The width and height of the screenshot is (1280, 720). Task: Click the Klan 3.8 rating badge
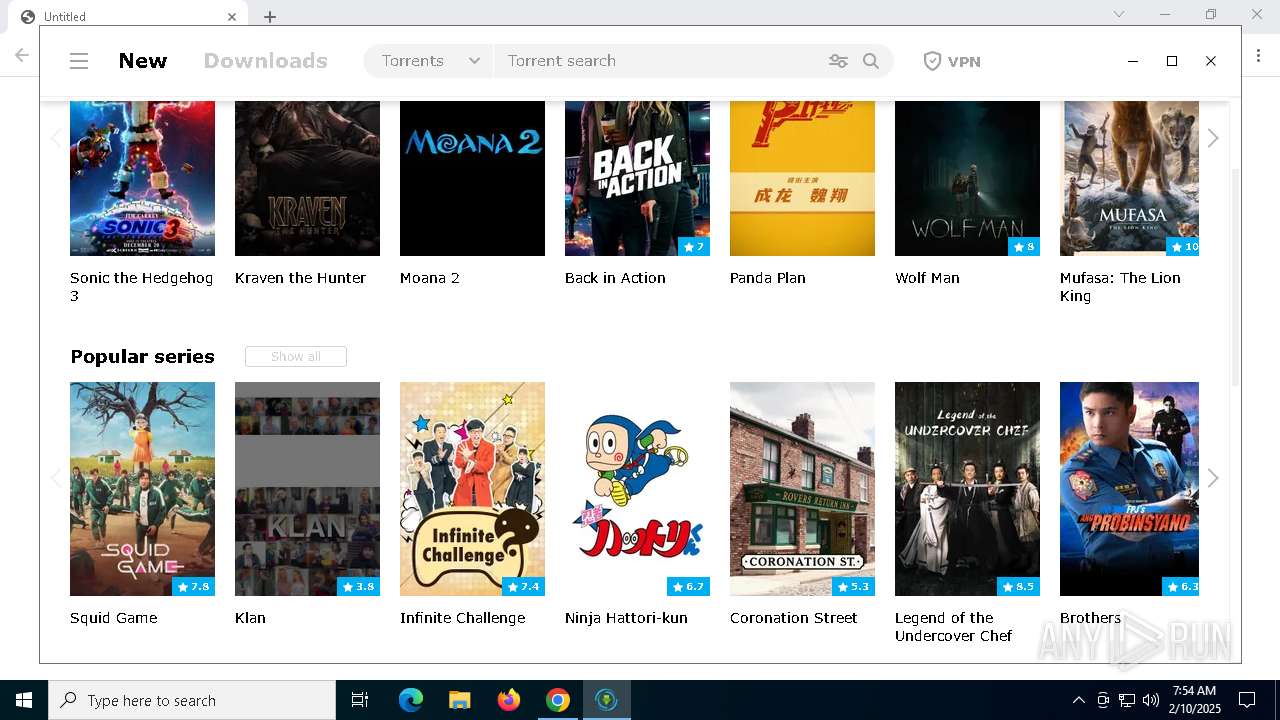point(358,587)
